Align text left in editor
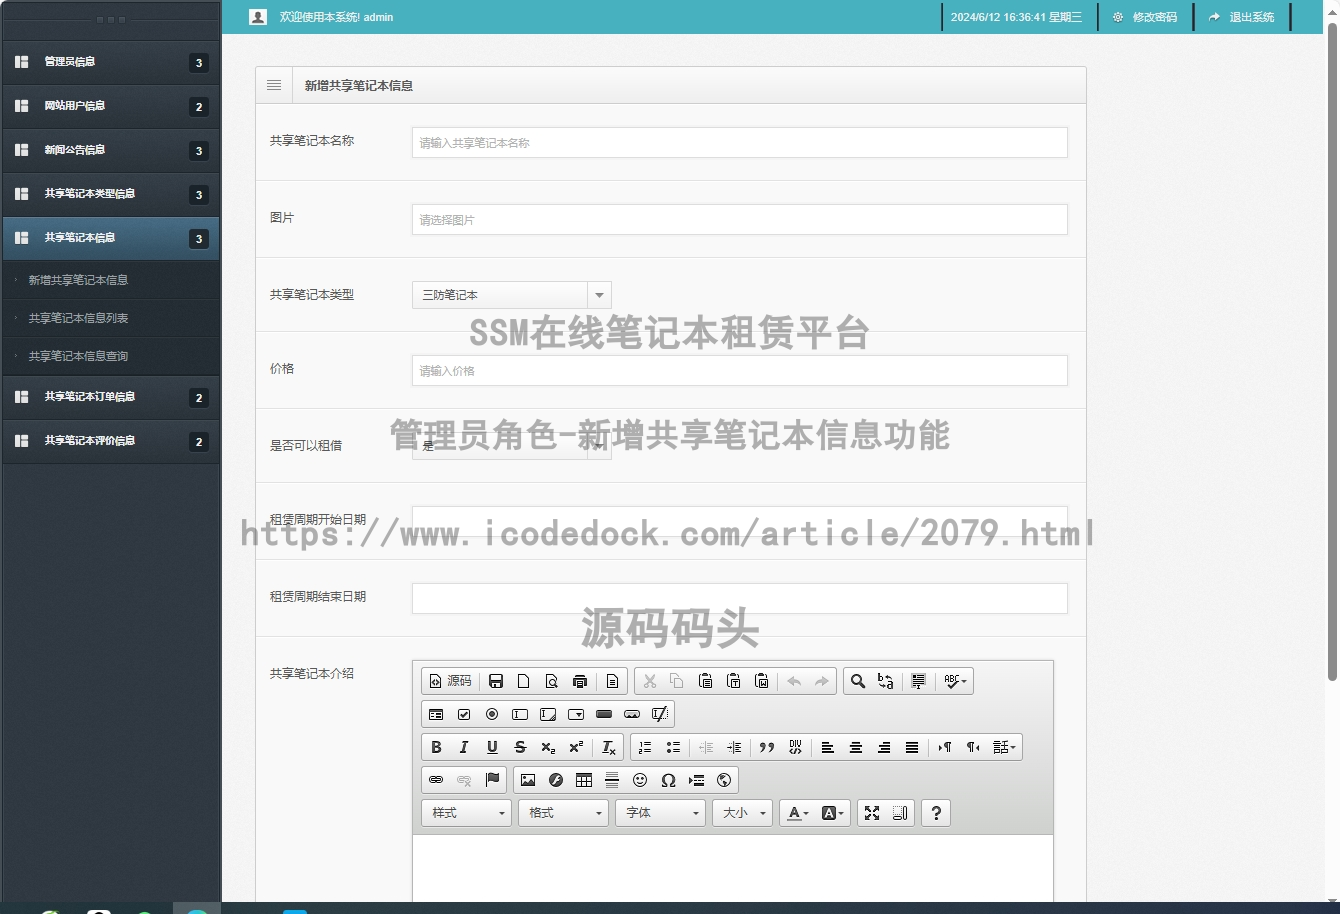 (828, 747)
